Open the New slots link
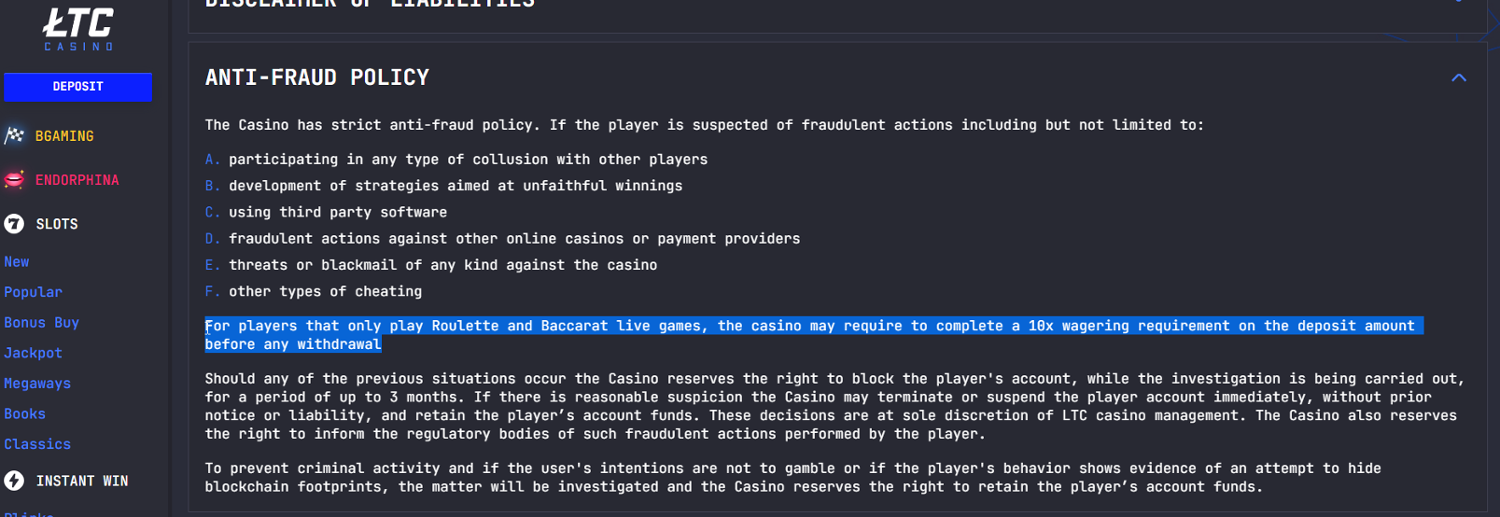The image size is (1500, 517). pos(17,262)
